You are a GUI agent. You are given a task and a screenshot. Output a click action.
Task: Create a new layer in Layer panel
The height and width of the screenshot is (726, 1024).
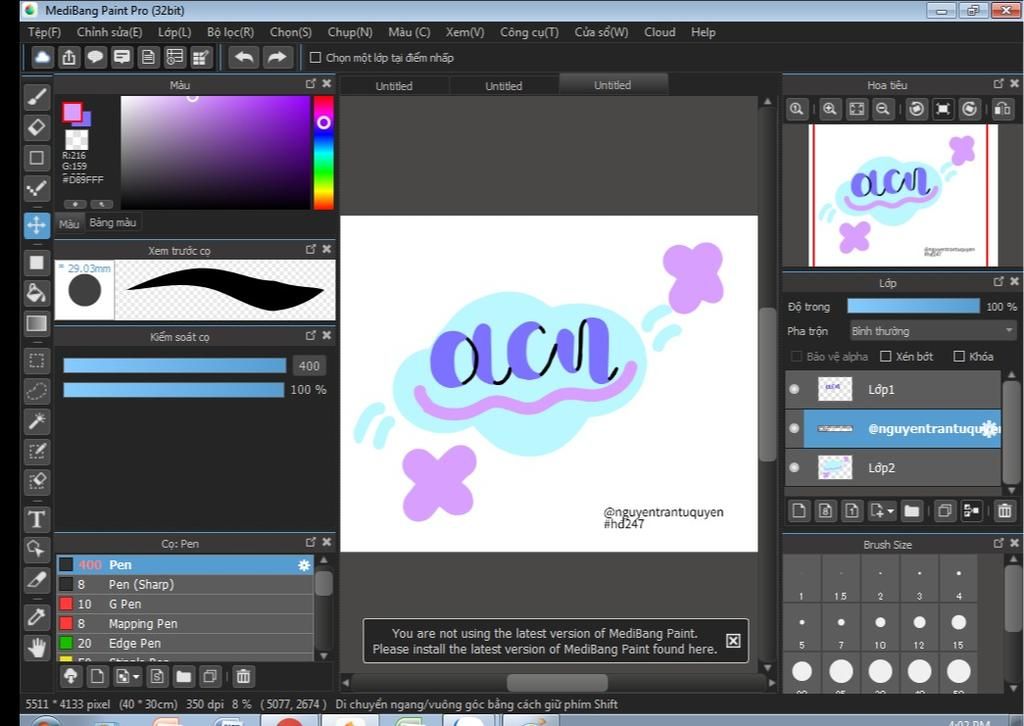pyautogui.click(x=799, y=511)
